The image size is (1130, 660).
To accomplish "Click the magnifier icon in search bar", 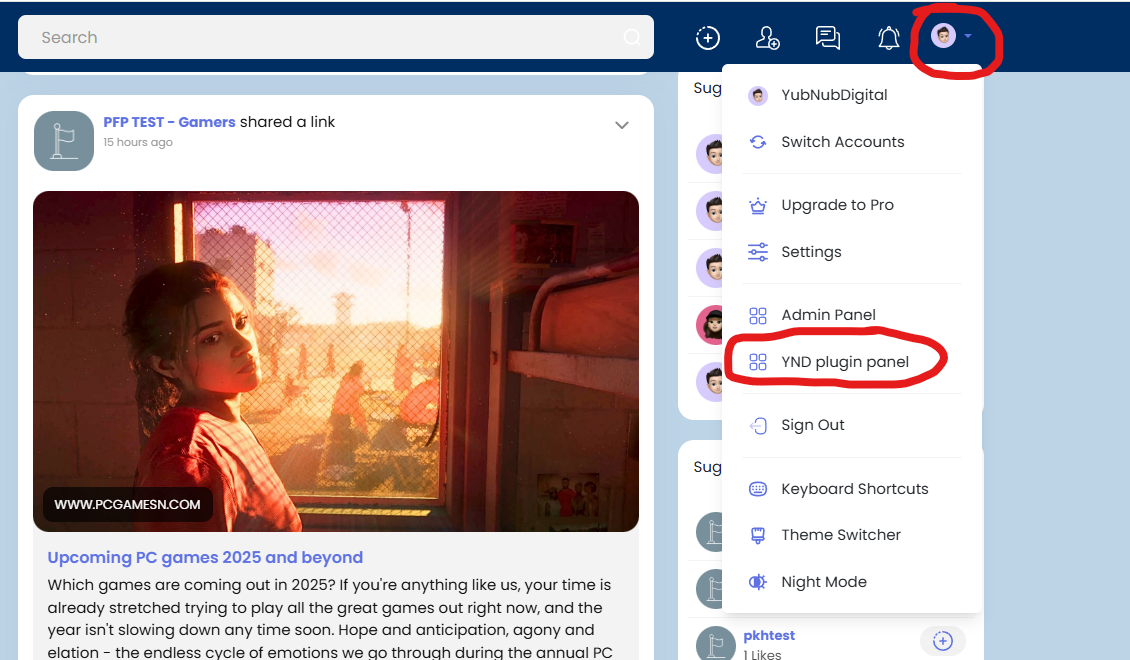I will 632,37.
